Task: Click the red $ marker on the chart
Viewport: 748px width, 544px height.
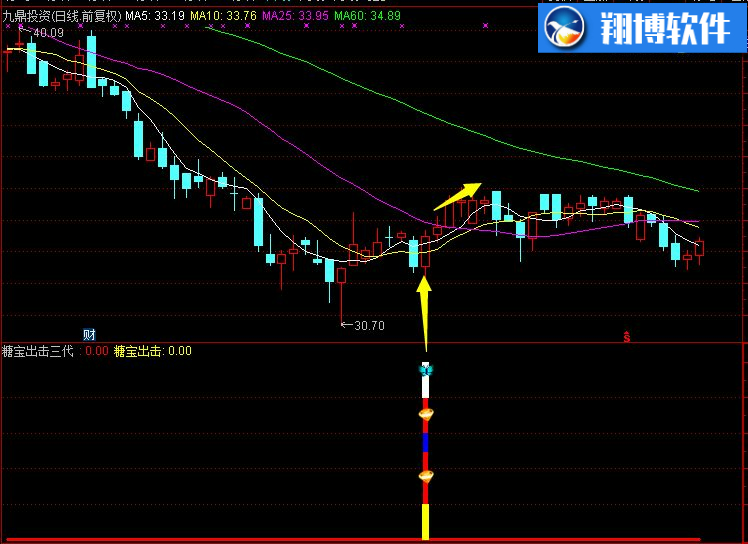Action: (x=626, y=337)
